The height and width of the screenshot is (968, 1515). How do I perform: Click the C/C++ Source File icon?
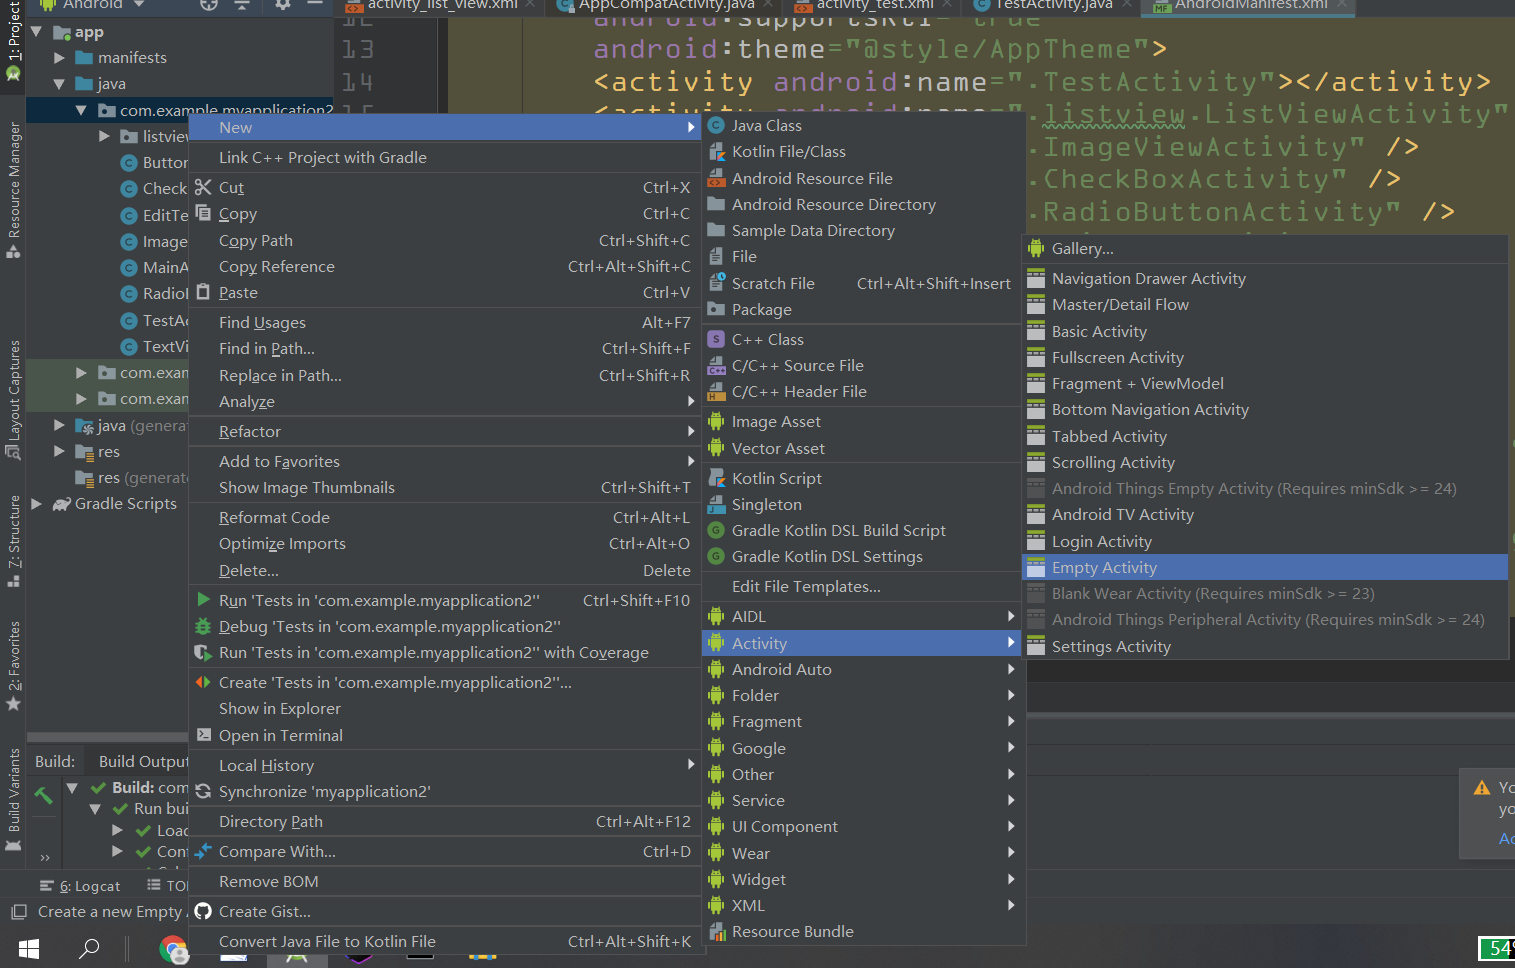click(x=716, y=366)
